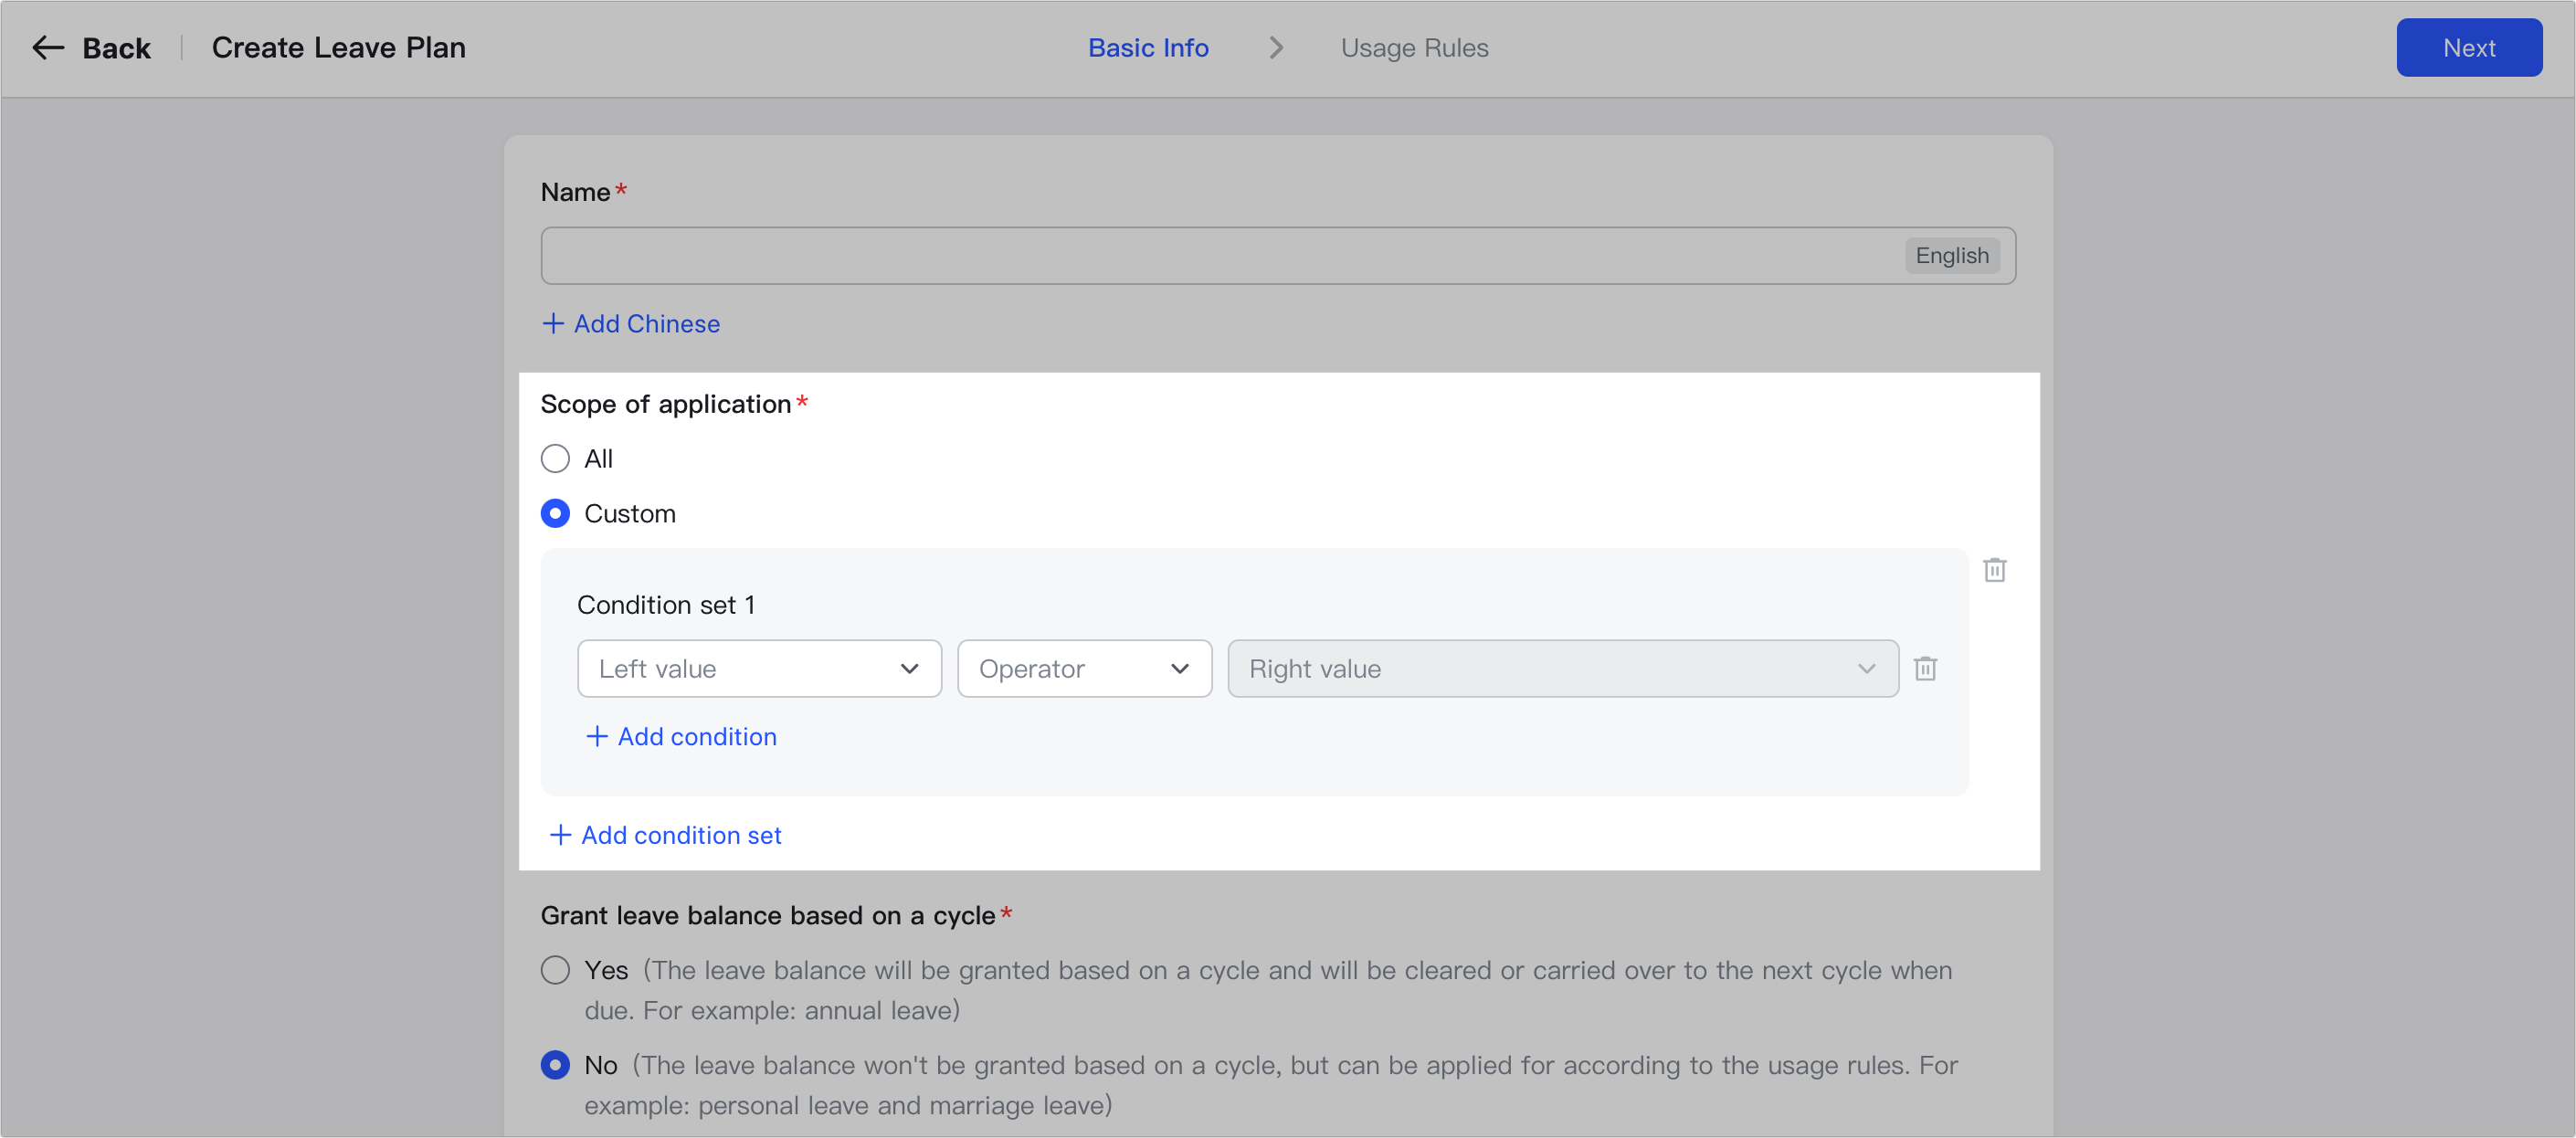Choose No for cycle-based leave balance
This screenshot has height=1138, width=2576.
pos(555,1065)
